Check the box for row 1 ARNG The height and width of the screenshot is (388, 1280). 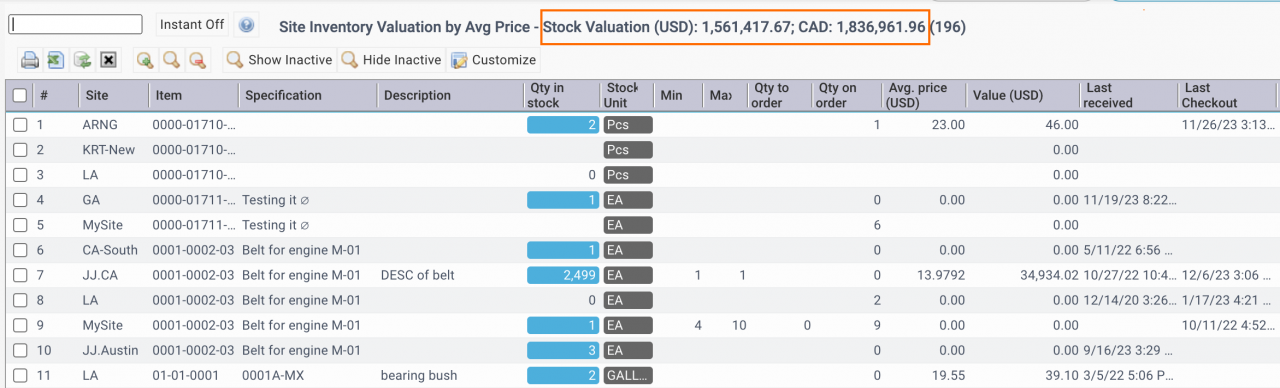point(20,125)
